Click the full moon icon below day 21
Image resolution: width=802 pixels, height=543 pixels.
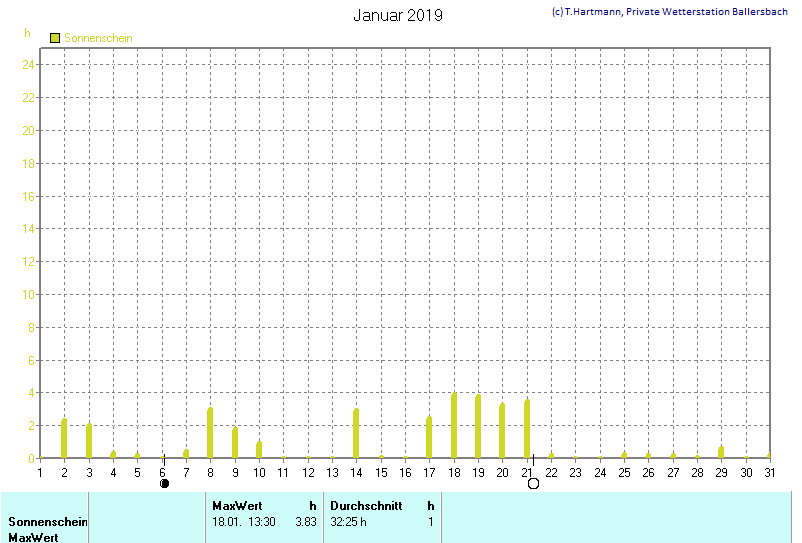pyautogui.click(x=533, y=484)
